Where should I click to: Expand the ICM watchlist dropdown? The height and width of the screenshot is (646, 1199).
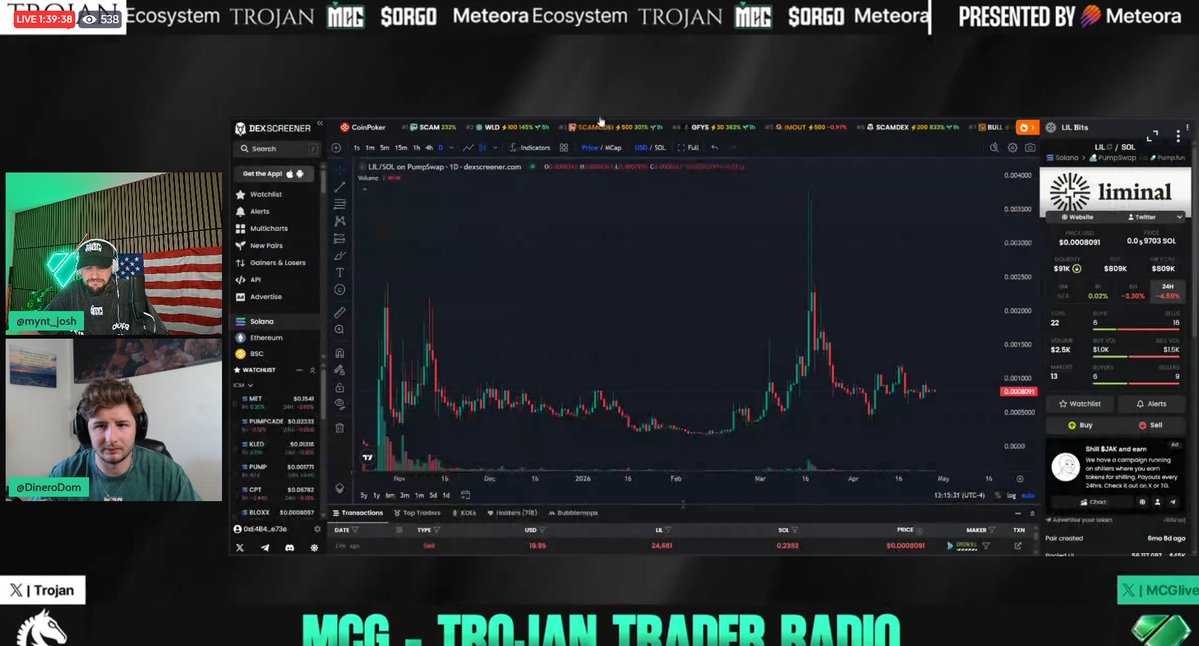[x=243, y=385]
